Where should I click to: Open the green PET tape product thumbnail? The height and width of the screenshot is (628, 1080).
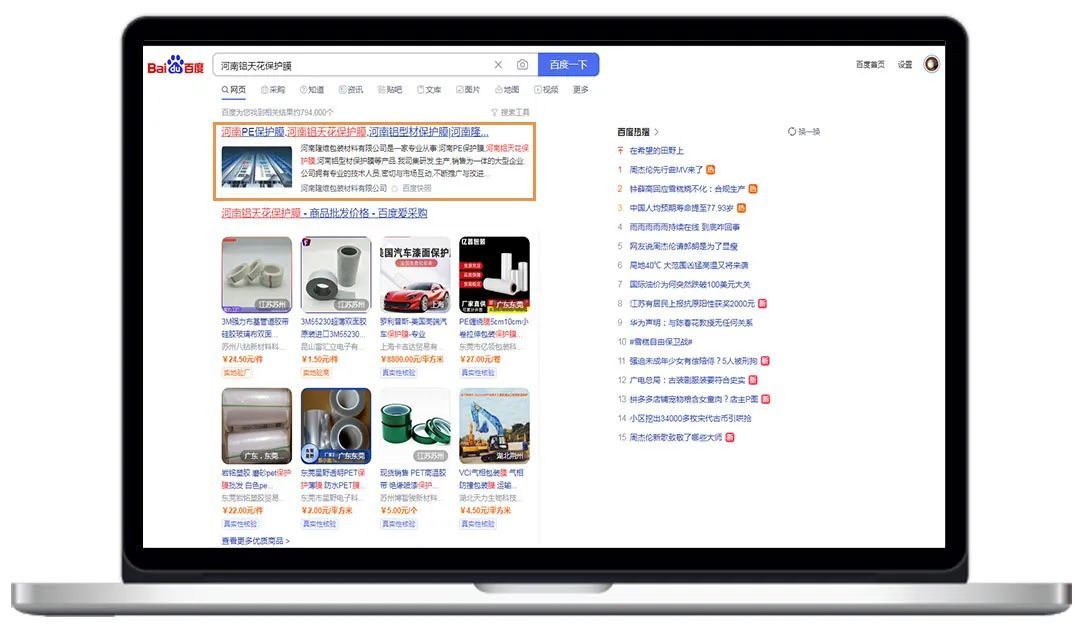415,426
